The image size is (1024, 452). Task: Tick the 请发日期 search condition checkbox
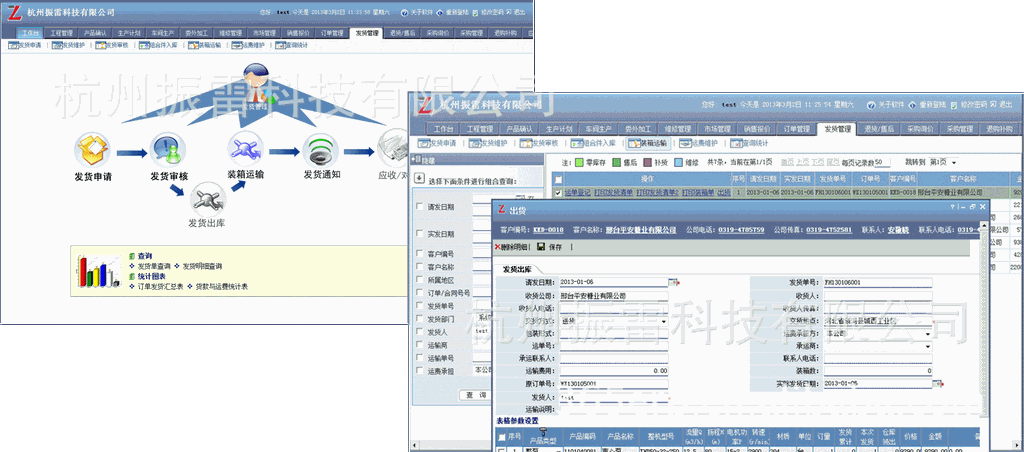419,206
